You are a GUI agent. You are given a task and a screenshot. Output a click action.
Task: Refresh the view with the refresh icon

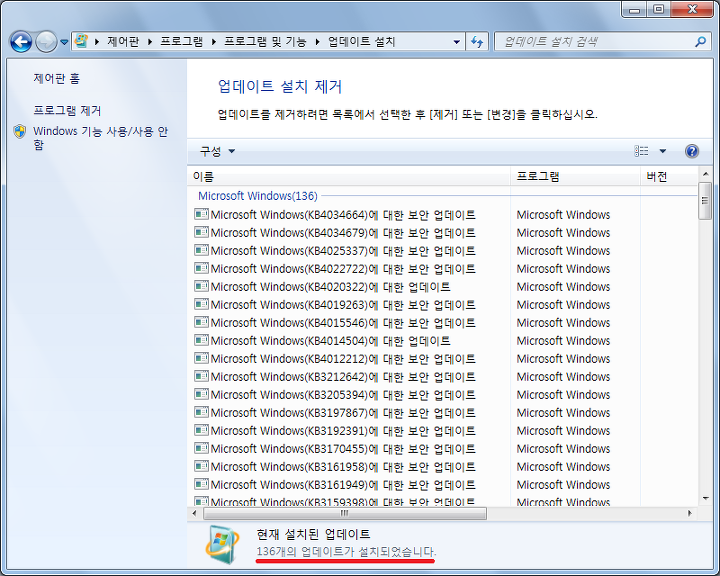(477, 42)
